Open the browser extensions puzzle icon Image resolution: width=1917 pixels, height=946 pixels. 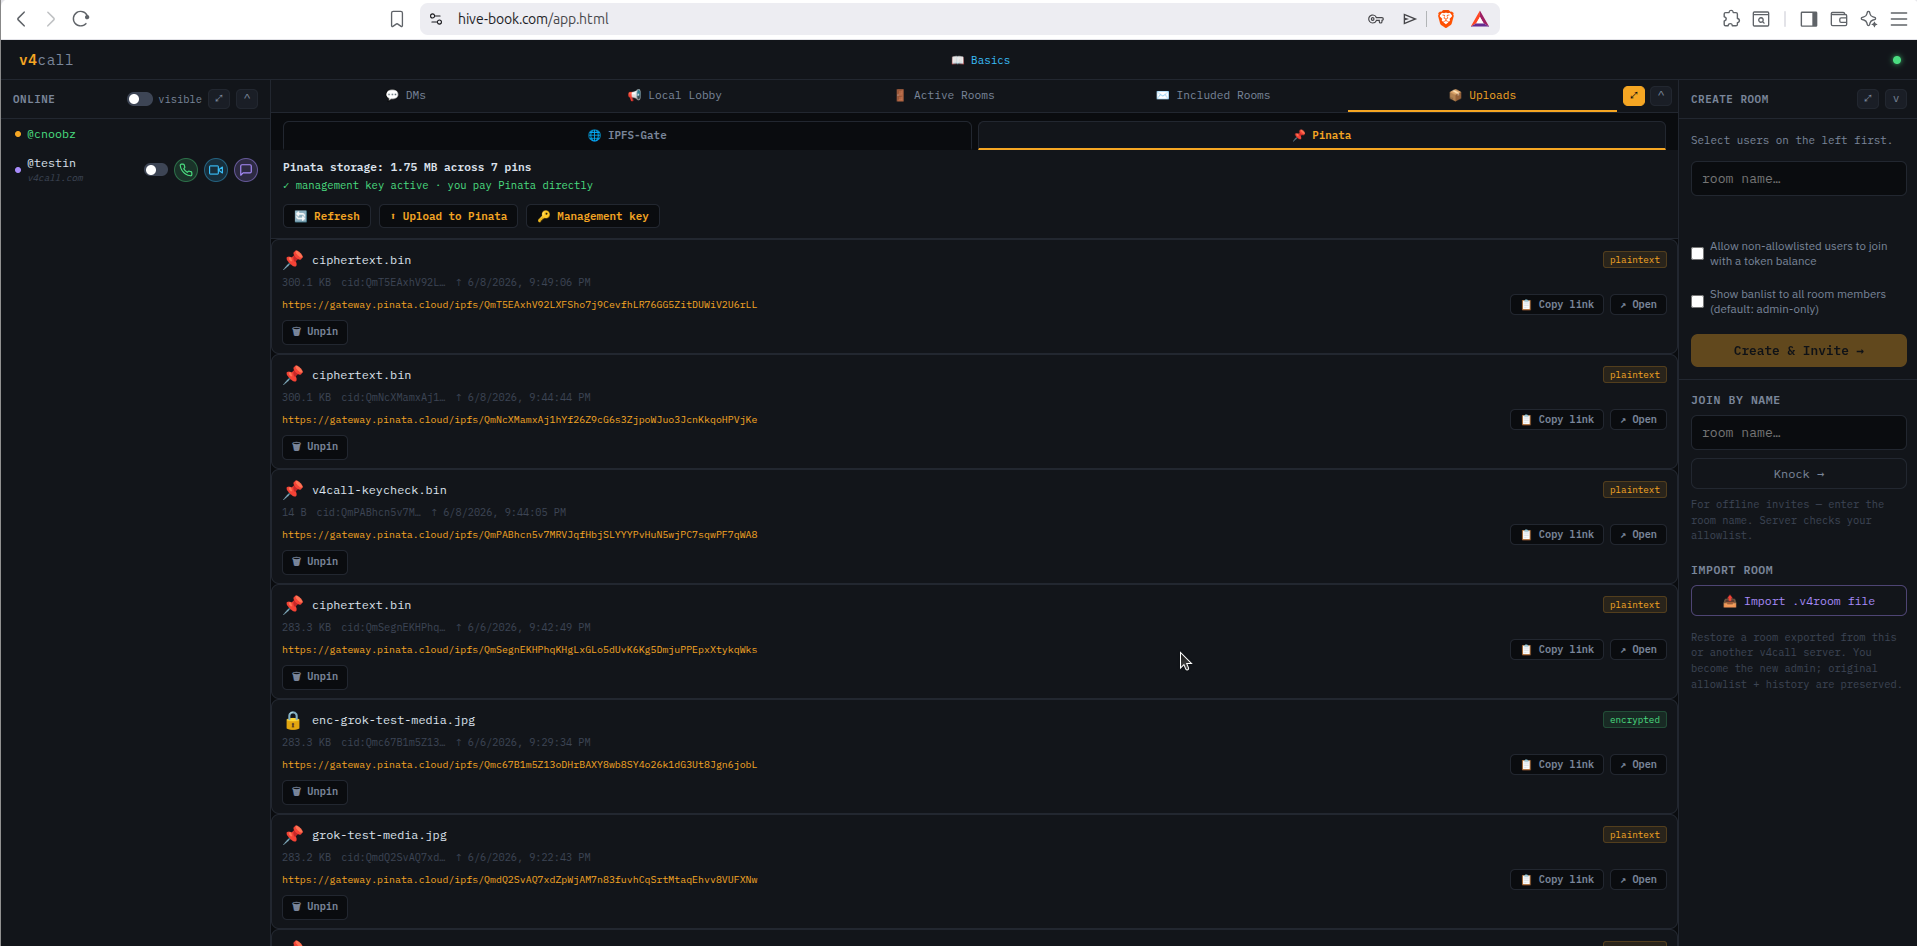coord(1731,19)
